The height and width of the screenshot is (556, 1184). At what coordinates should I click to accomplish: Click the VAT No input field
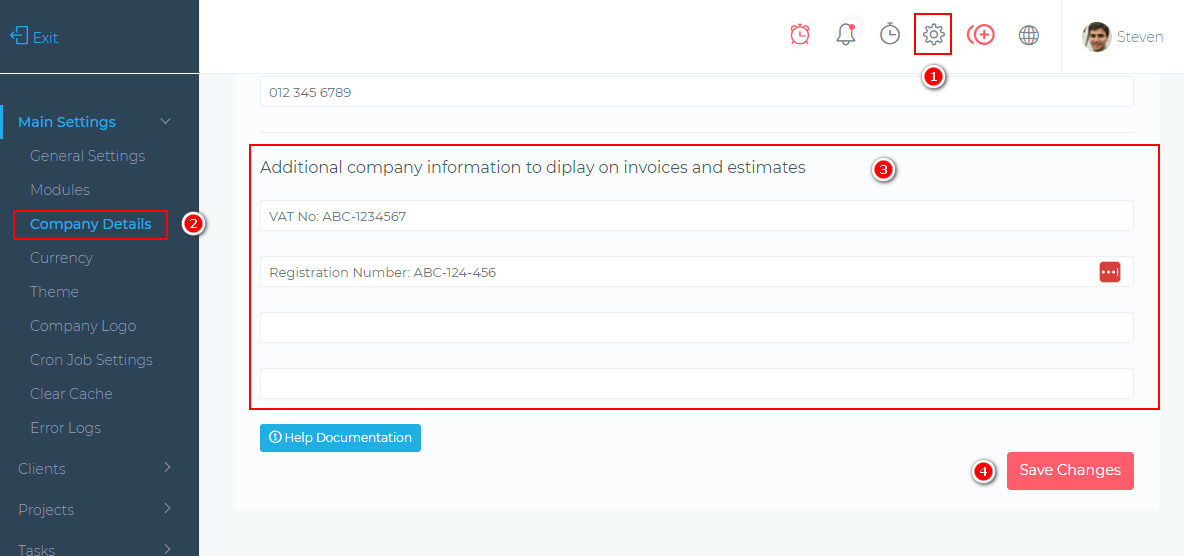tap(696, 215)
